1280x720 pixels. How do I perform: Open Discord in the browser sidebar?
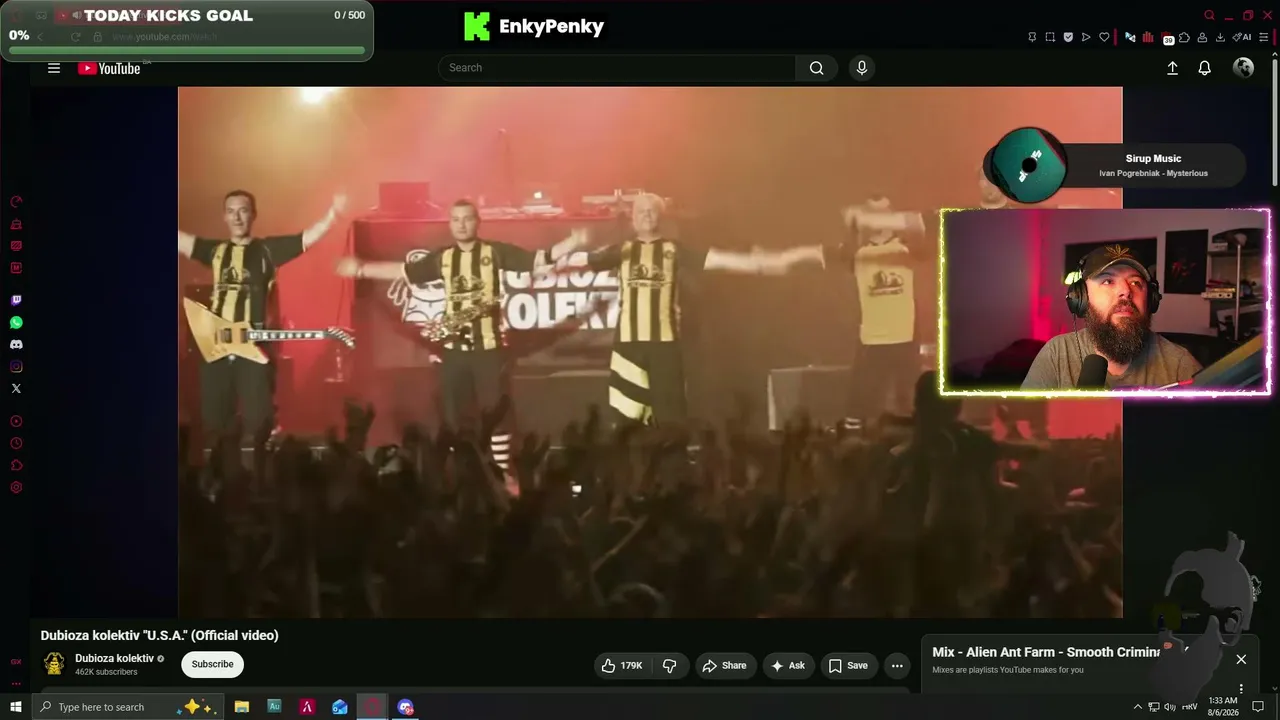pos(16,344)
